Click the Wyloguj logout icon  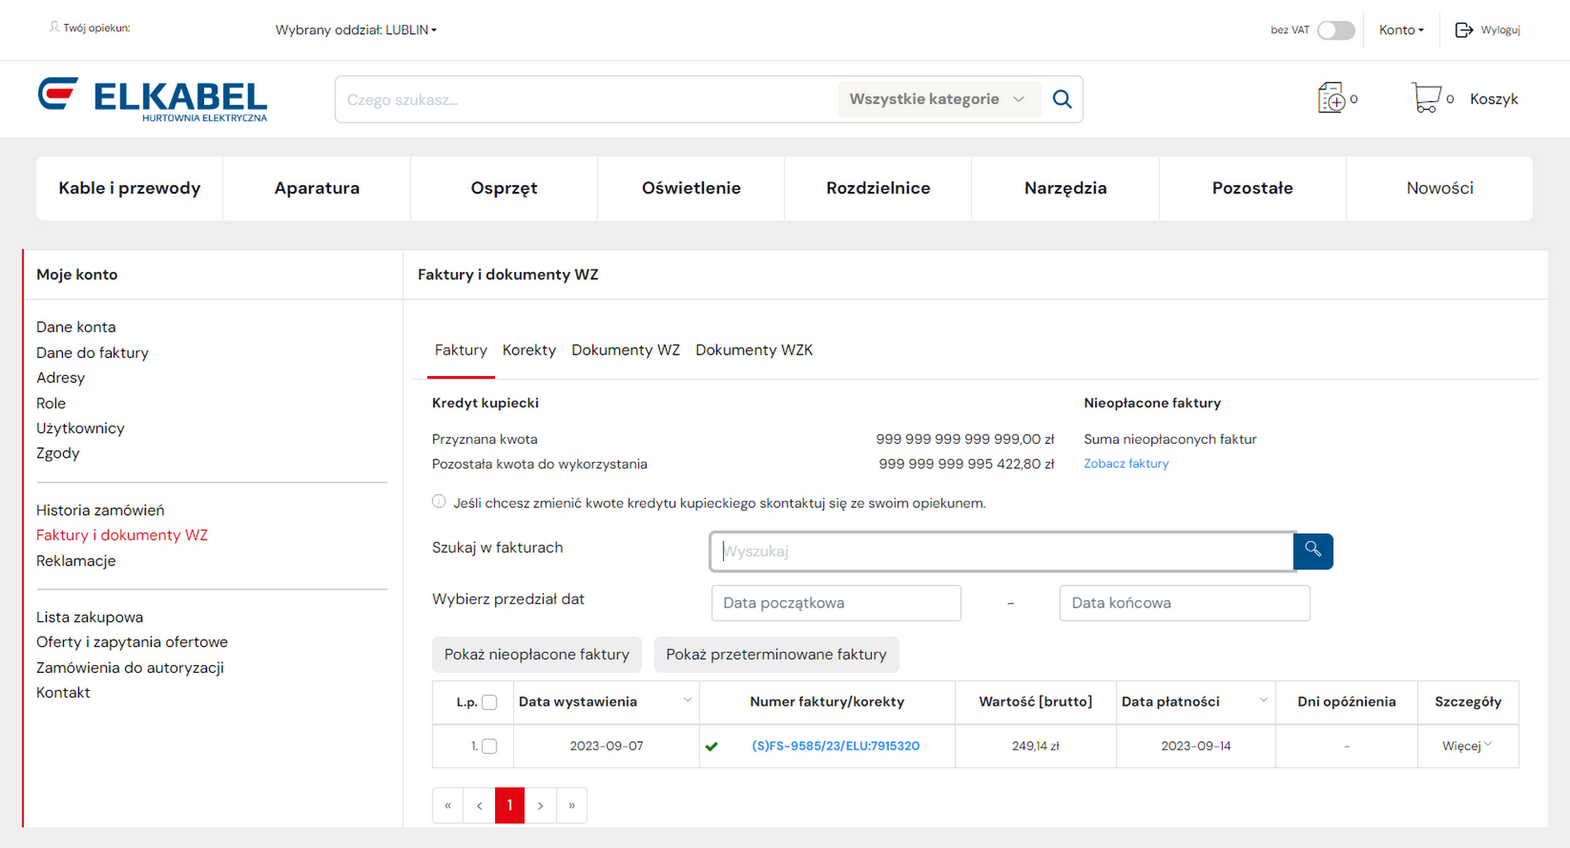(x=1464, y=30)
